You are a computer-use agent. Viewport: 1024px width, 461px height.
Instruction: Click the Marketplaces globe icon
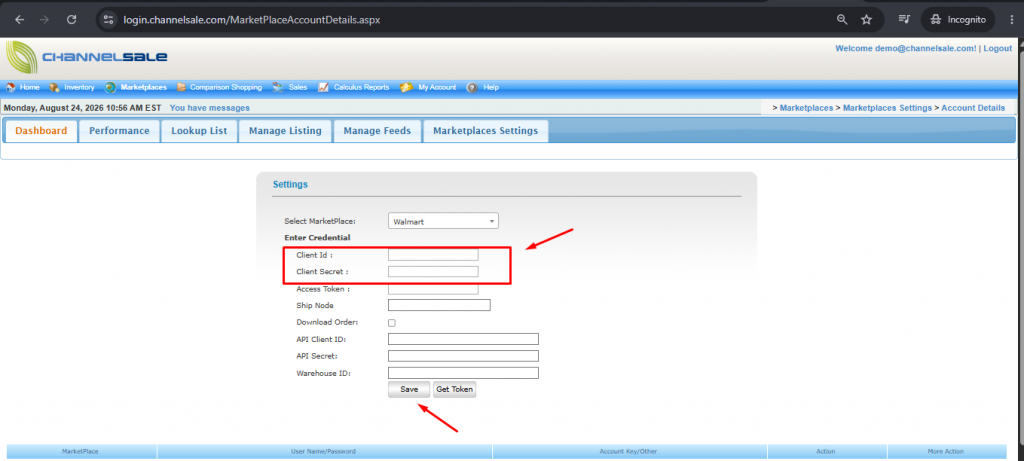coord(111,87)
